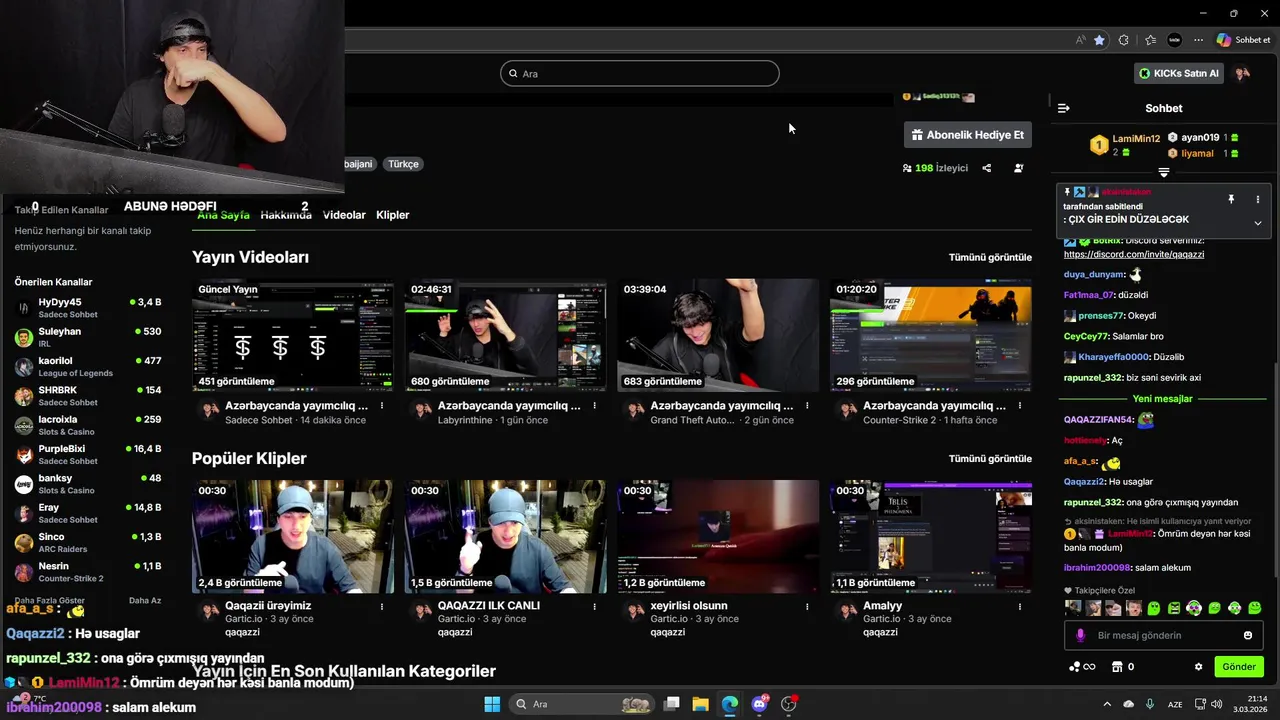This screenshot has height=720, width=1280.
Task: Open the Nesrin recommended channel
Action: (88, 572)
